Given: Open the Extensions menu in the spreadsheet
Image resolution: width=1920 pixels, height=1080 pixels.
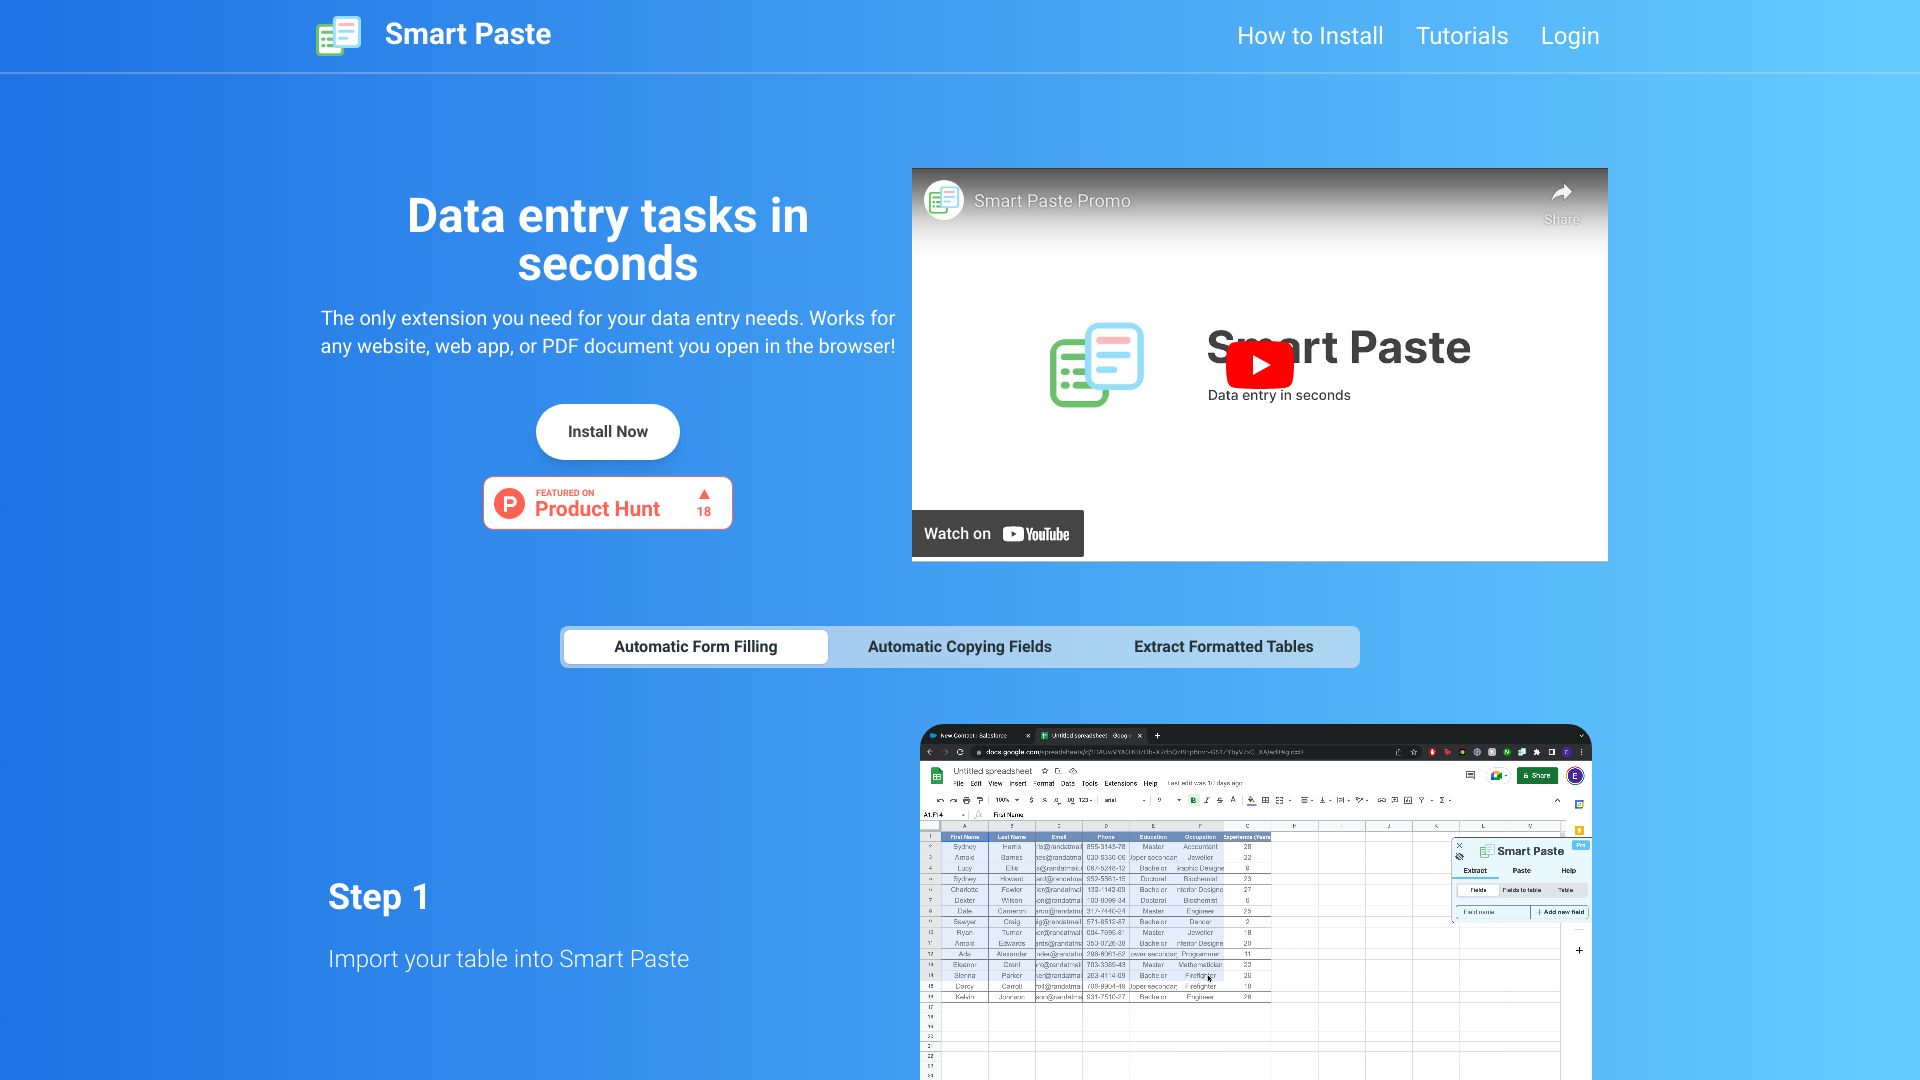Looking at the screenshot, I should [x=1120, y=784].
